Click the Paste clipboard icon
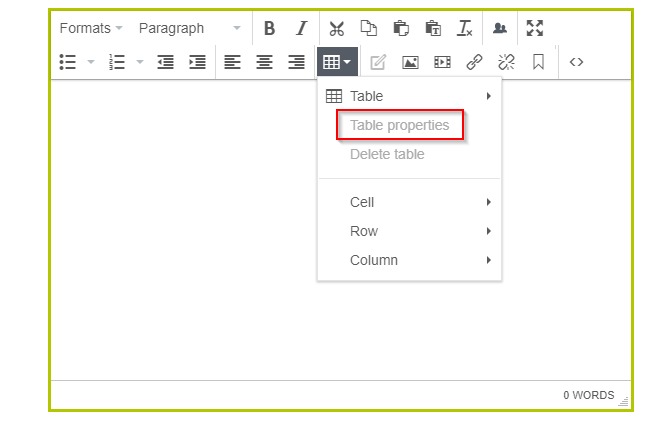 point(401,29)
